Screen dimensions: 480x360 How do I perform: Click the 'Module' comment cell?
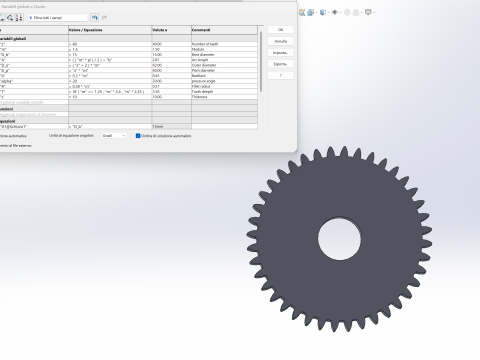tap(224, 49)
